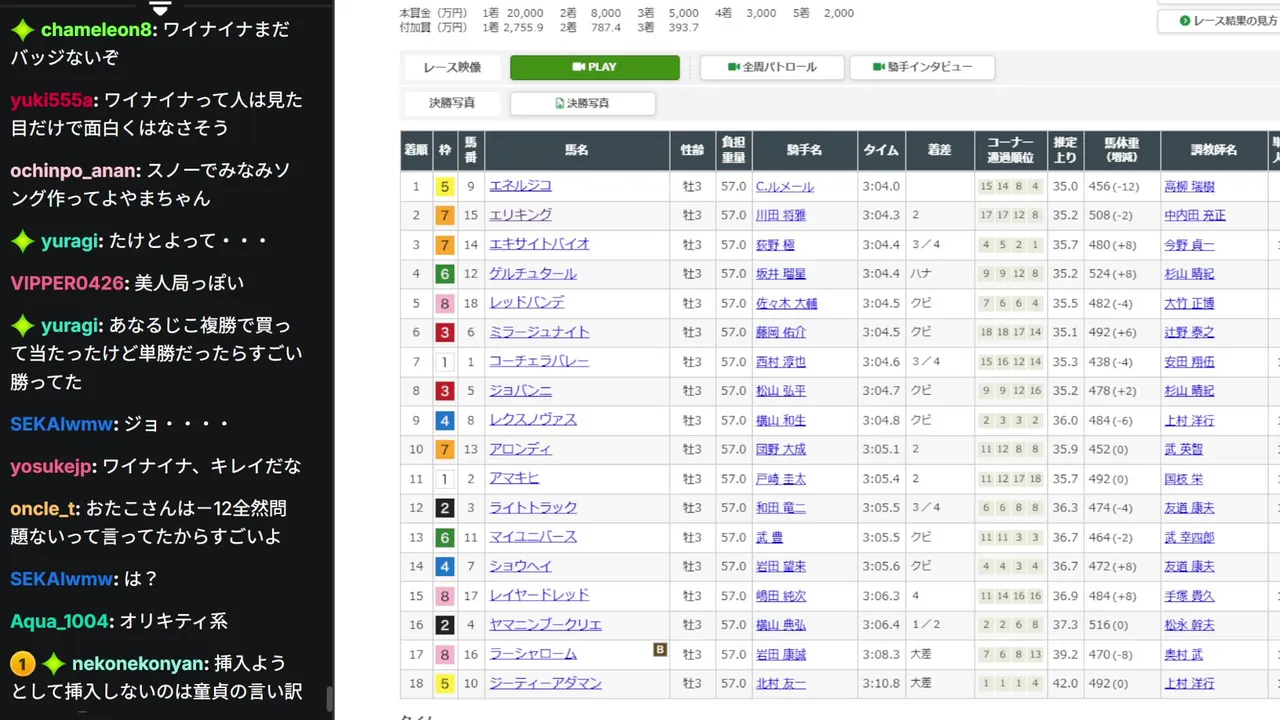Screen dimensions: 1280x720
Task: Open jockey 和田 竜二's page
Action: click(x=781, y=507)
